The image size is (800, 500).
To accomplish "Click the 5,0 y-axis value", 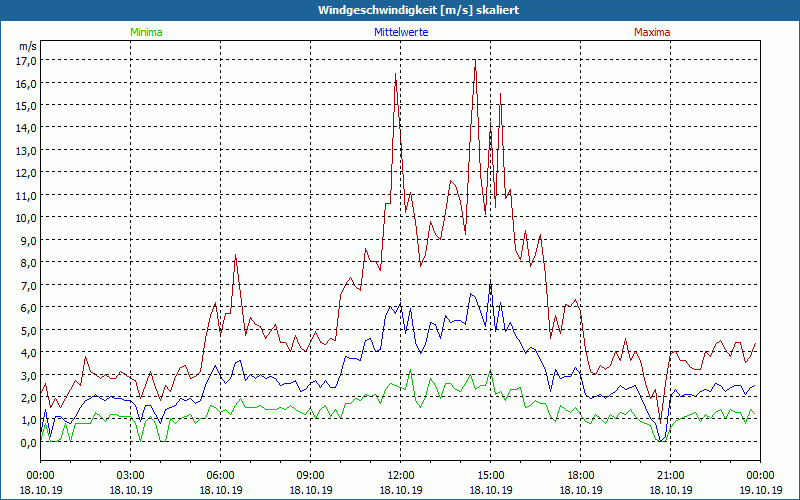I will pyautogui.click(x=26, y=330).
